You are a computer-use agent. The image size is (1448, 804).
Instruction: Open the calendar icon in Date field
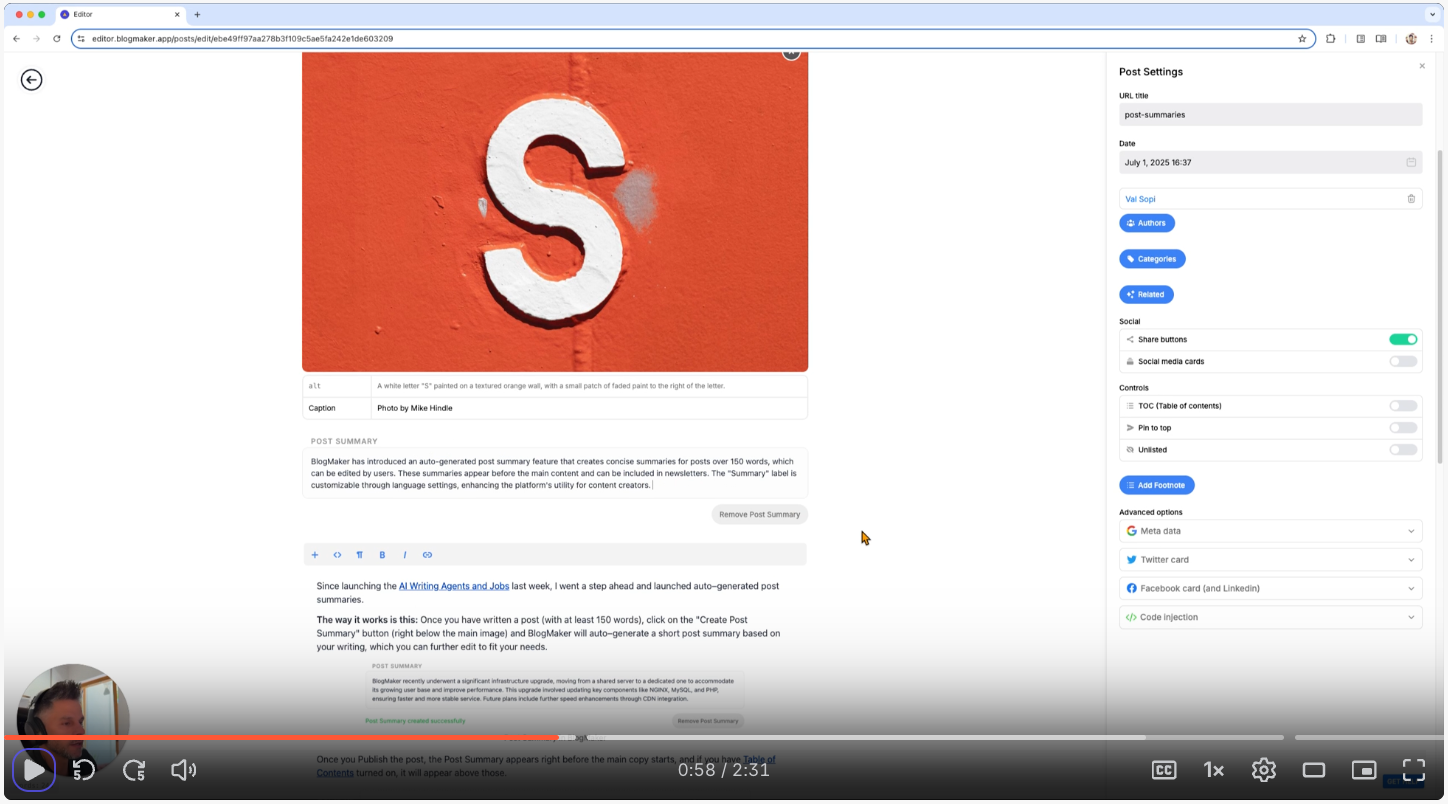point(1411,162)
